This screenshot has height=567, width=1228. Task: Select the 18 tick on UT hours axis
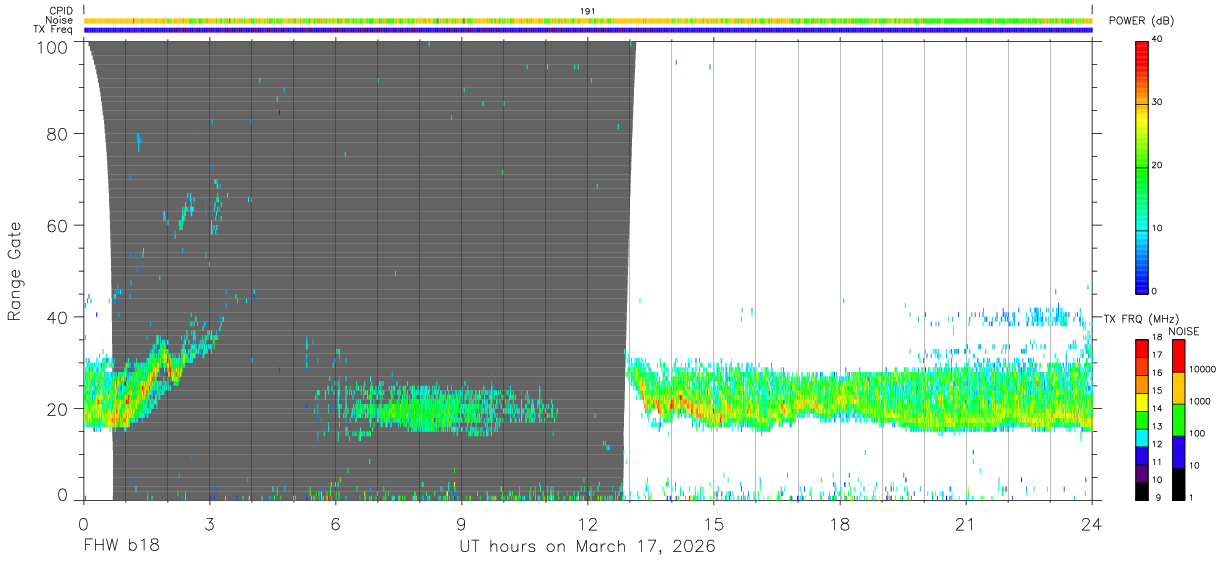pyautogui.click(x=840, y=523)
